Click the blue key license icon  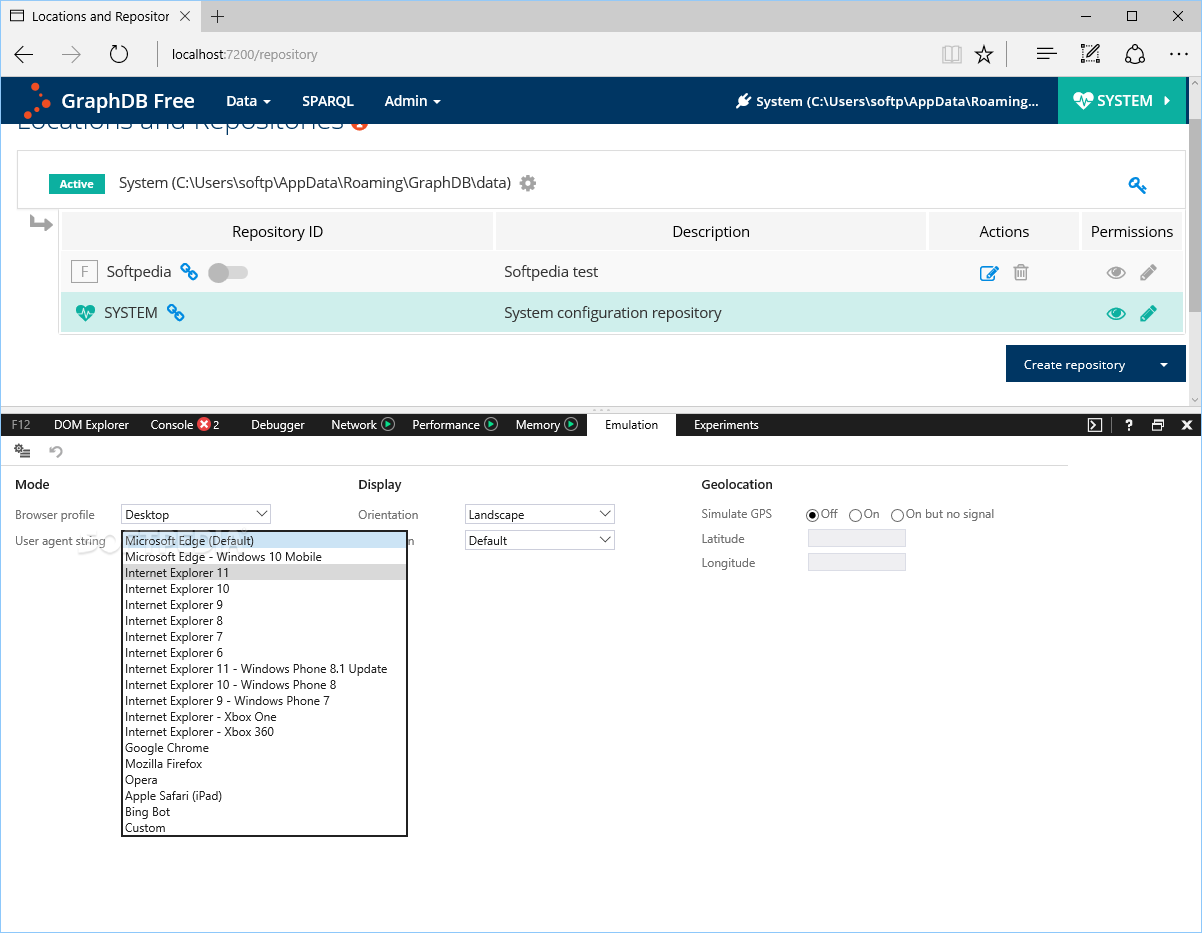point(1137,185)
